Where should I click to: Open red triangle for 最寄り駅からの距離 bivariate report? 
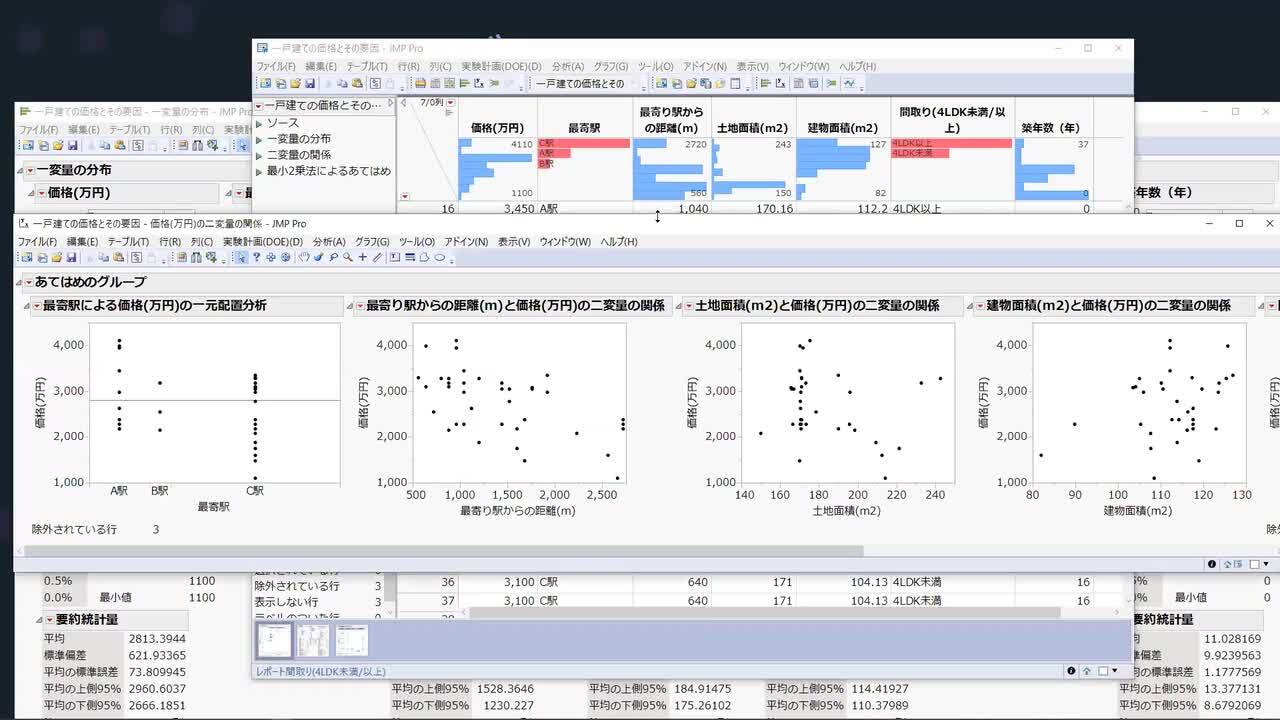361,306
